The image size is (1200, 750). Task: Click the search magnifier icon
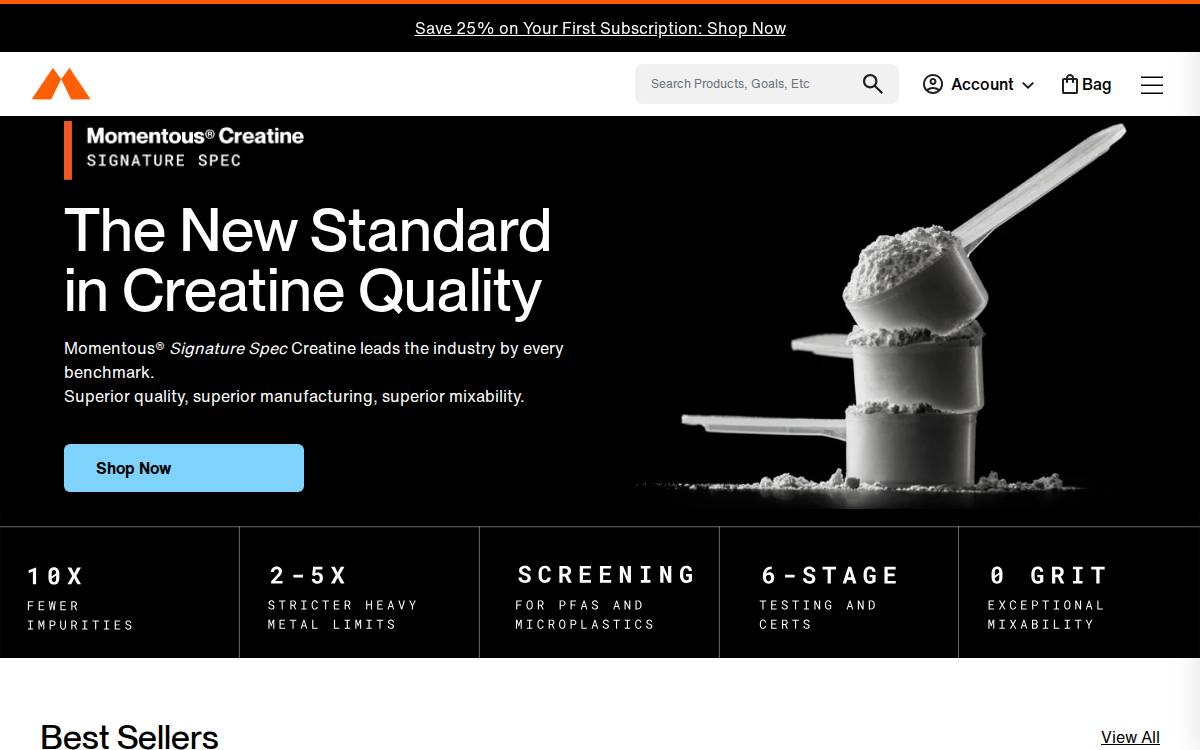pos(873,84)
